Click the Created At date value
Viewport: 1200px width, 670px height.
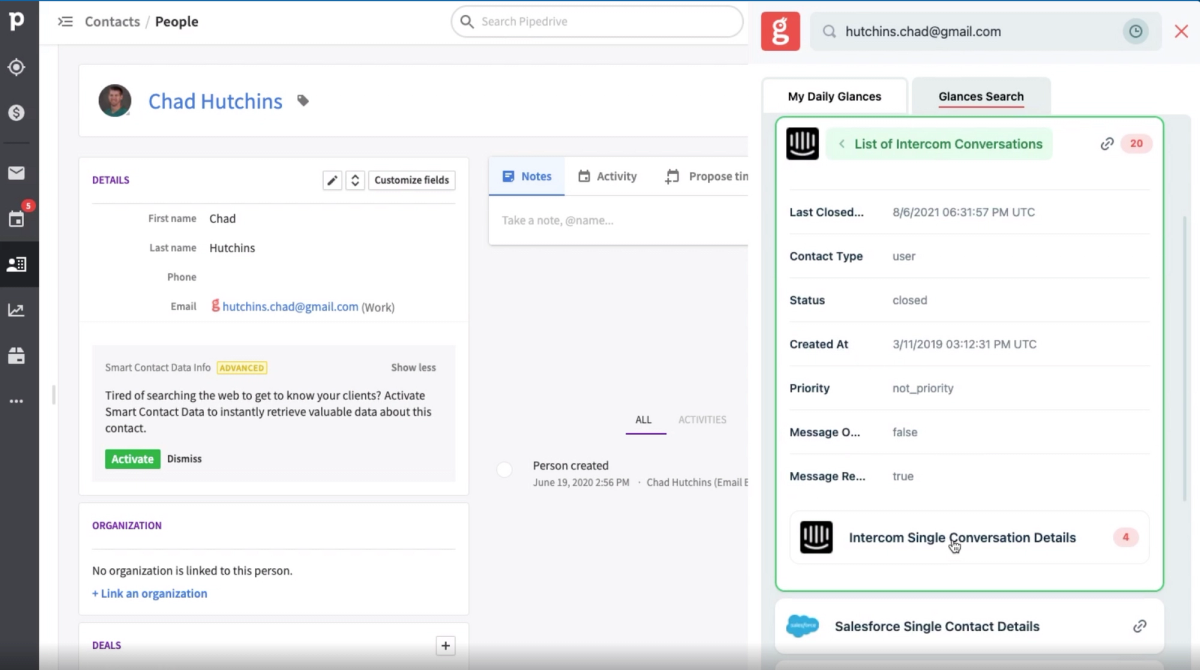pos(964,344)
